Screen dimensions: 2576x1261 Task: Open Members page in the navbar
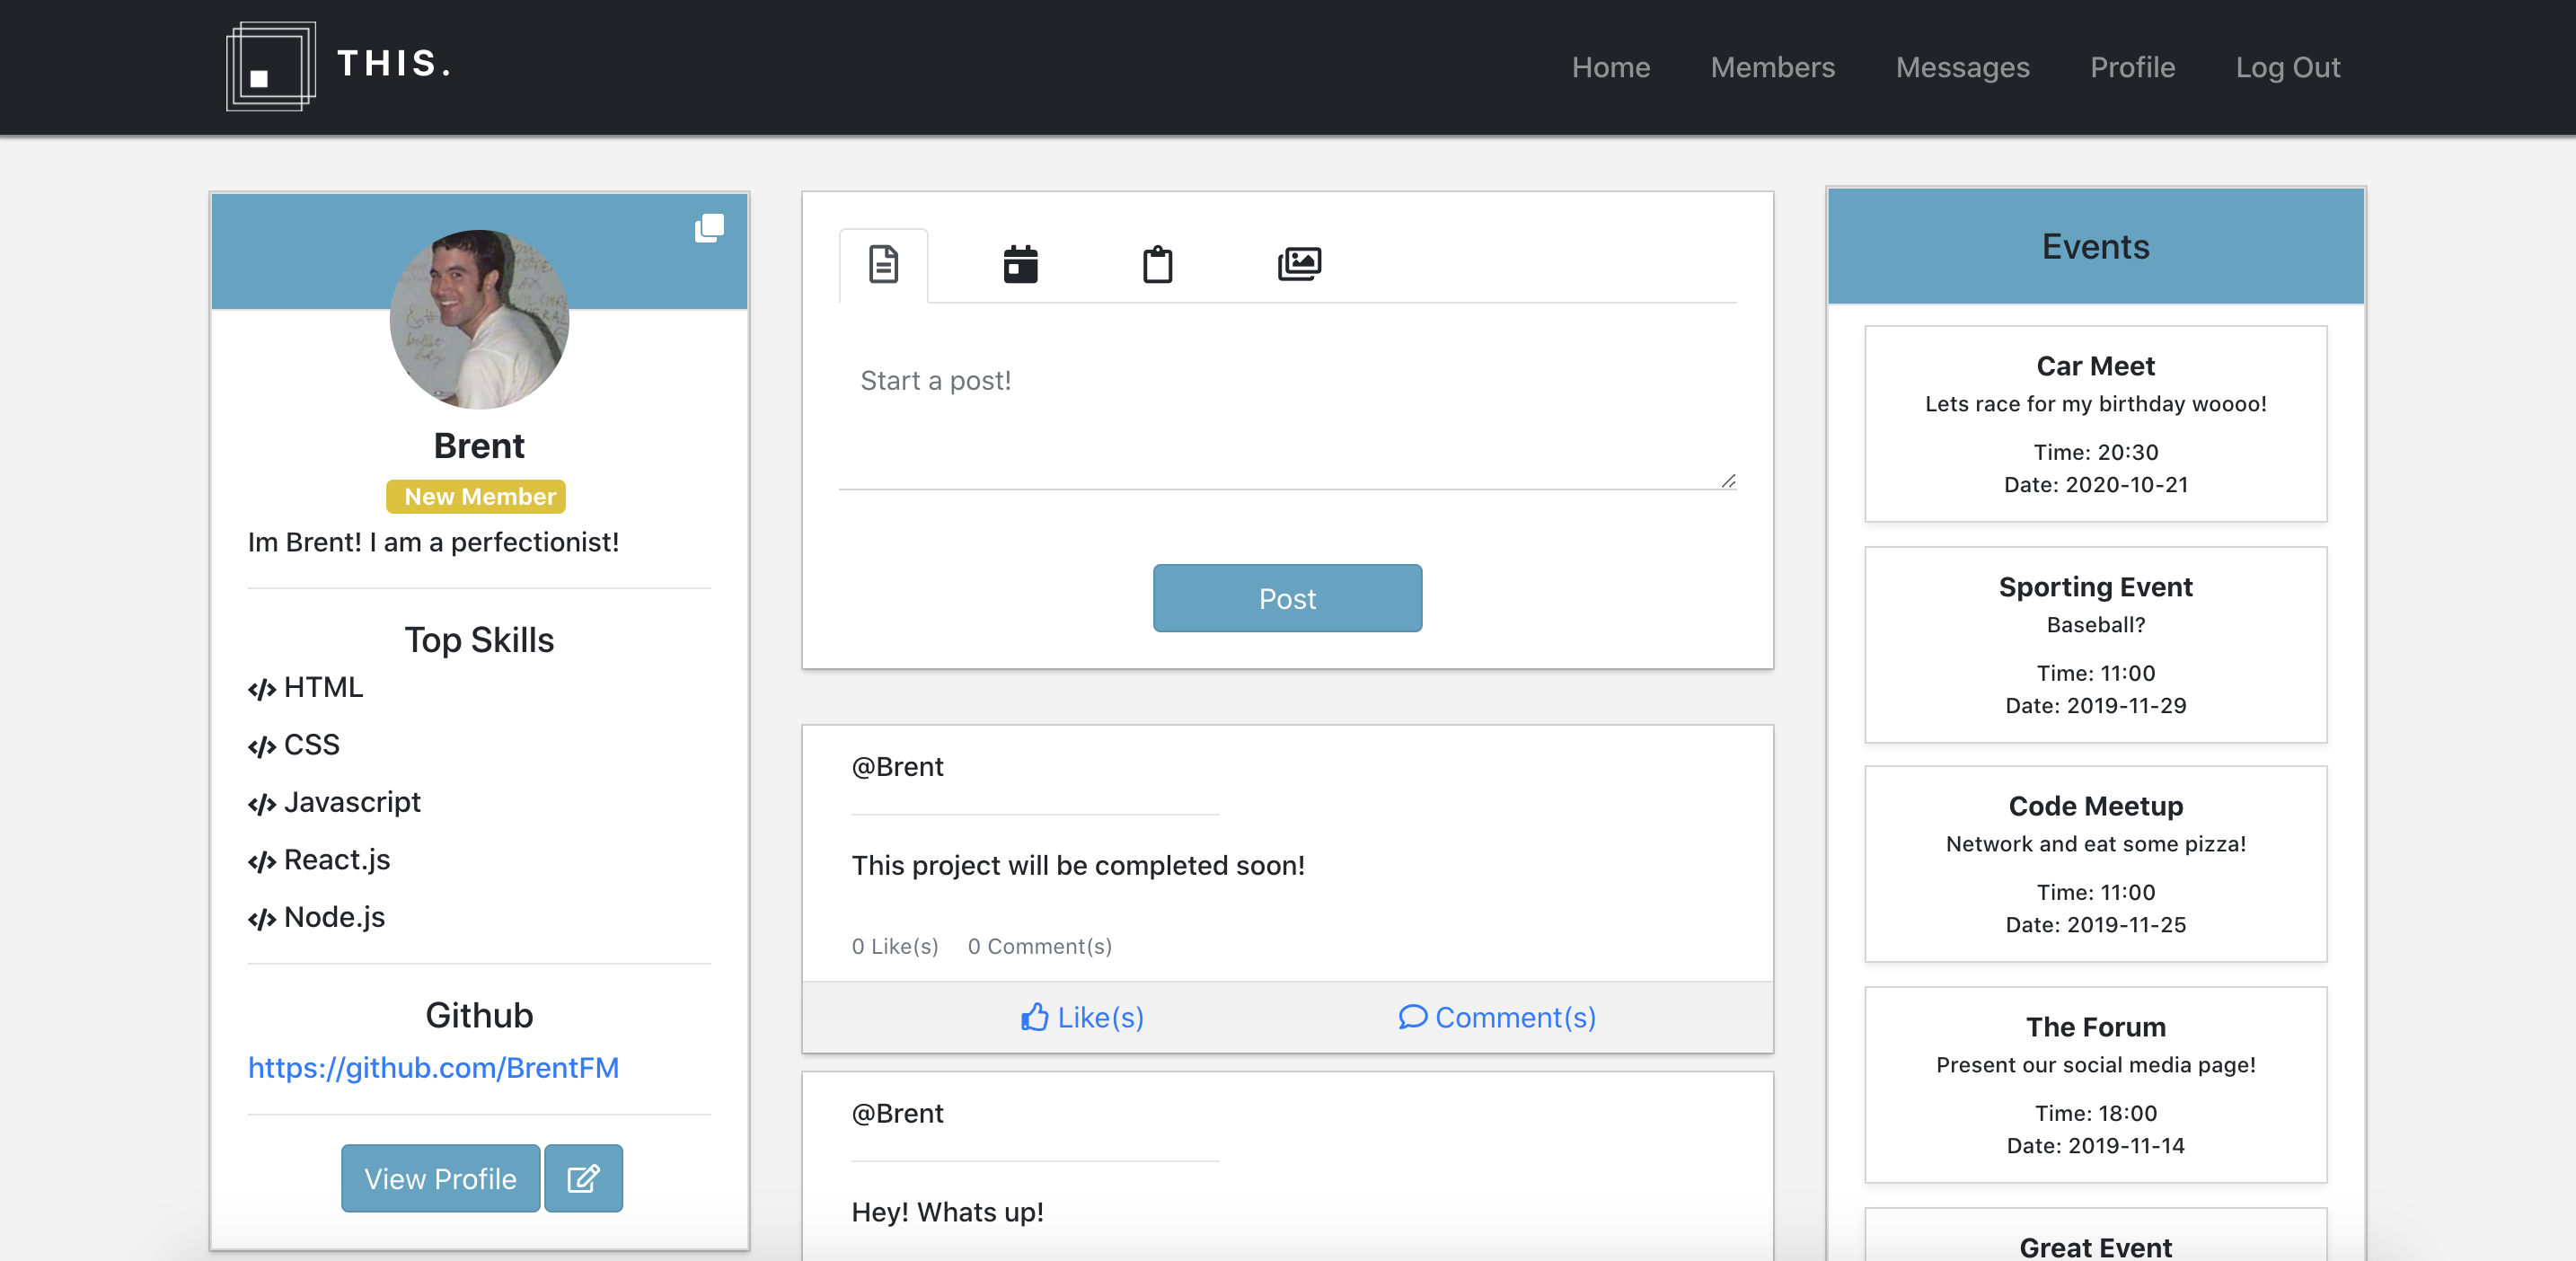coord(1772,67)
